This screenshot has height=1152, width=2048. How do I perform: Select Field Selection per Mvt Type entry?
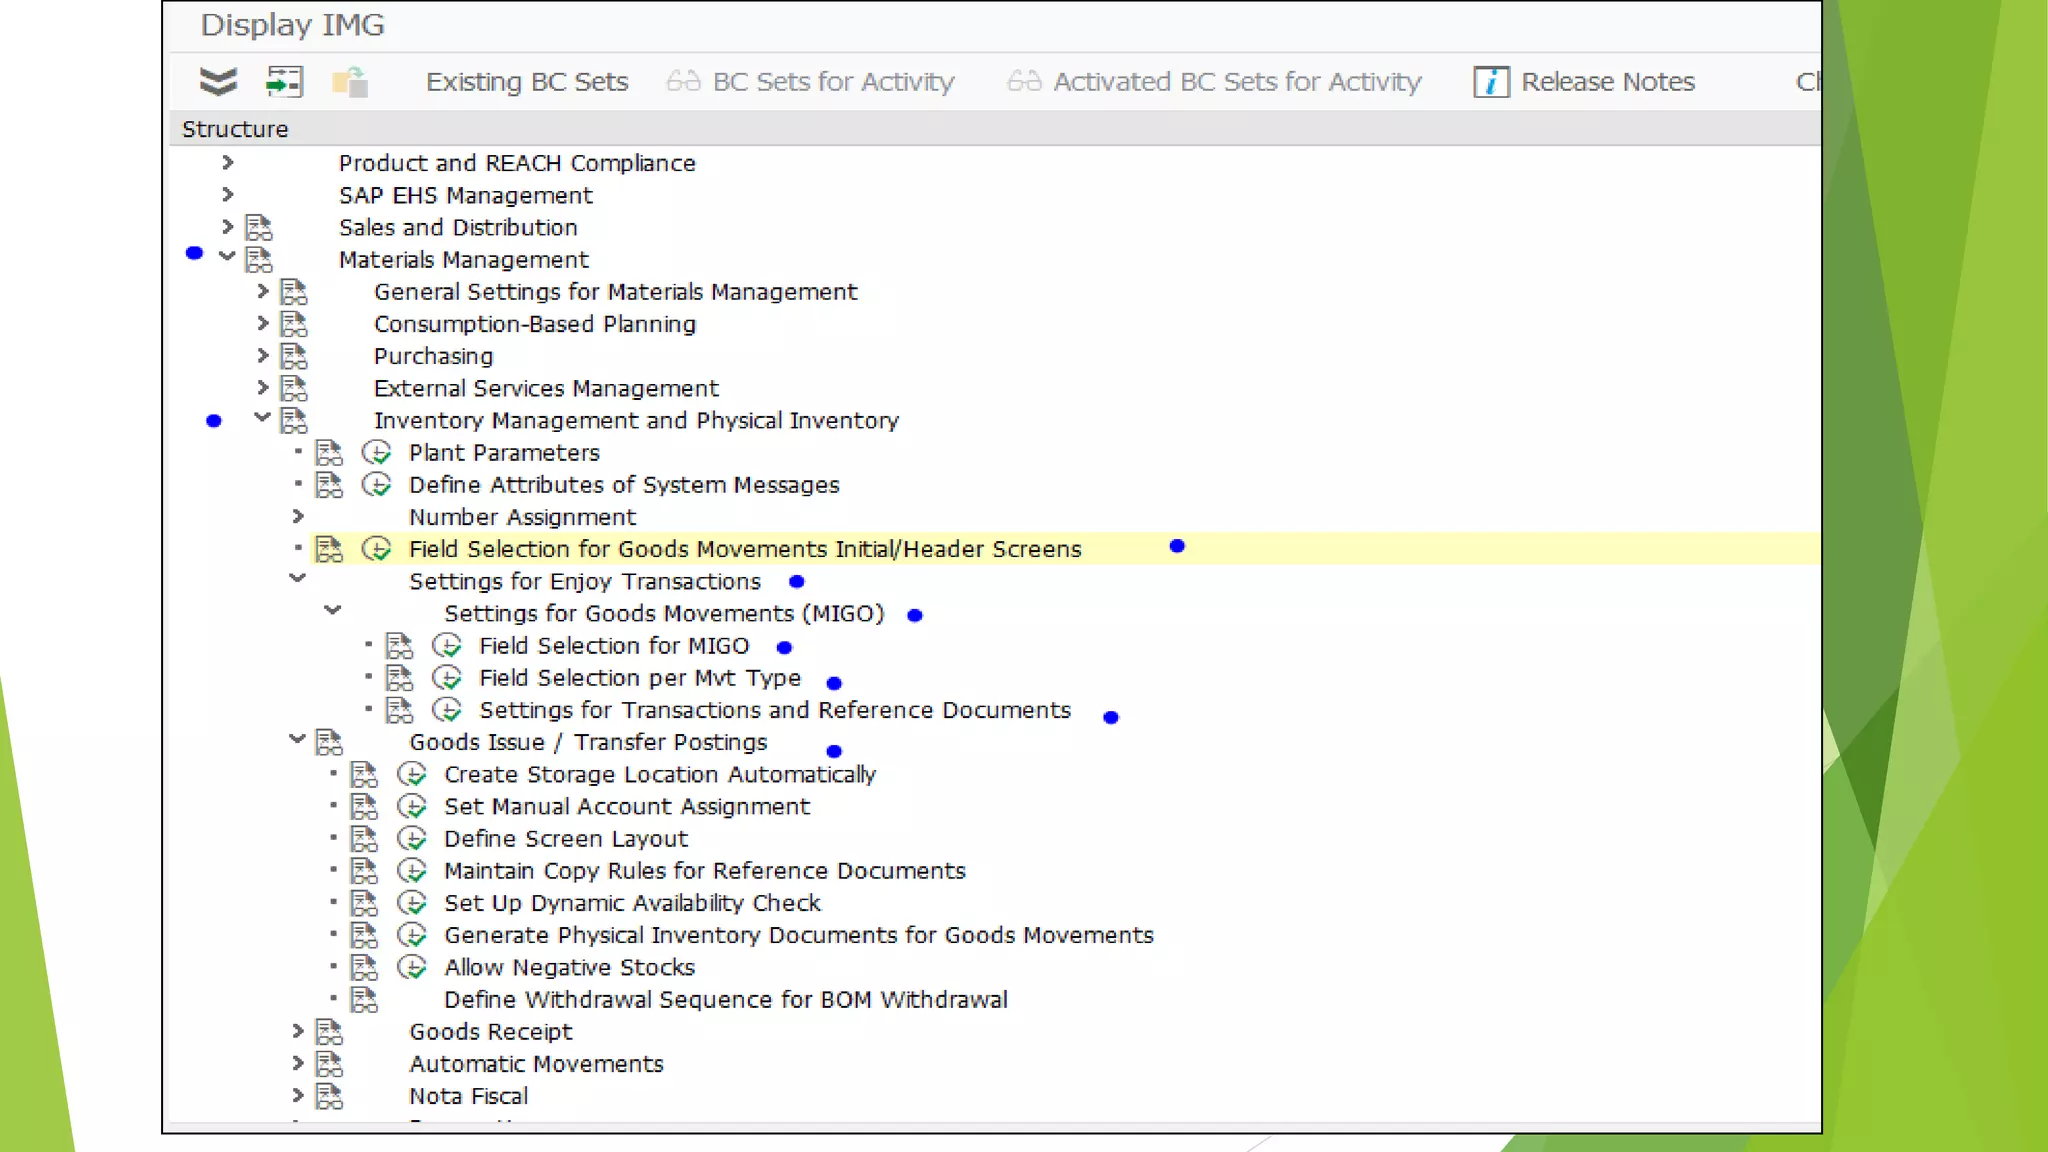(x=639, y=678)
